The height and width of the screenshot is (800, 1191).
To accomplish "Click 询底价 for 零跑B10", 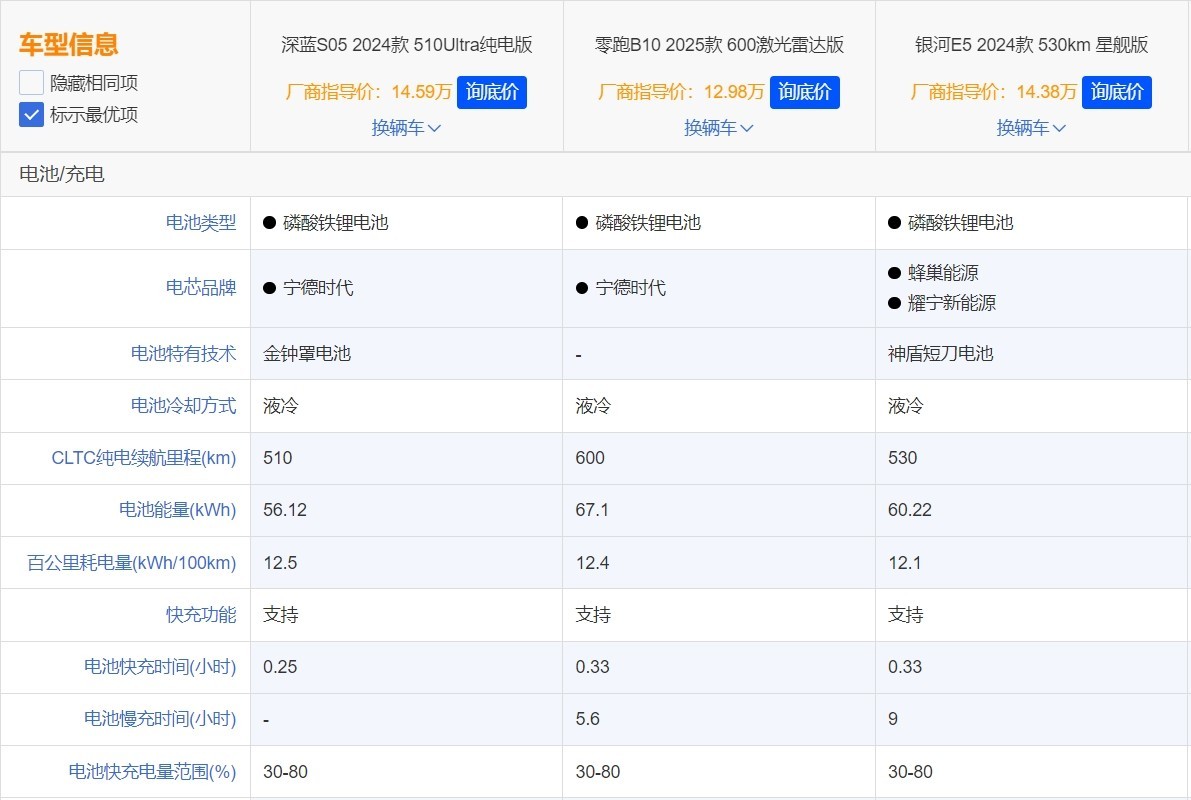I will (x=804, y=92).
